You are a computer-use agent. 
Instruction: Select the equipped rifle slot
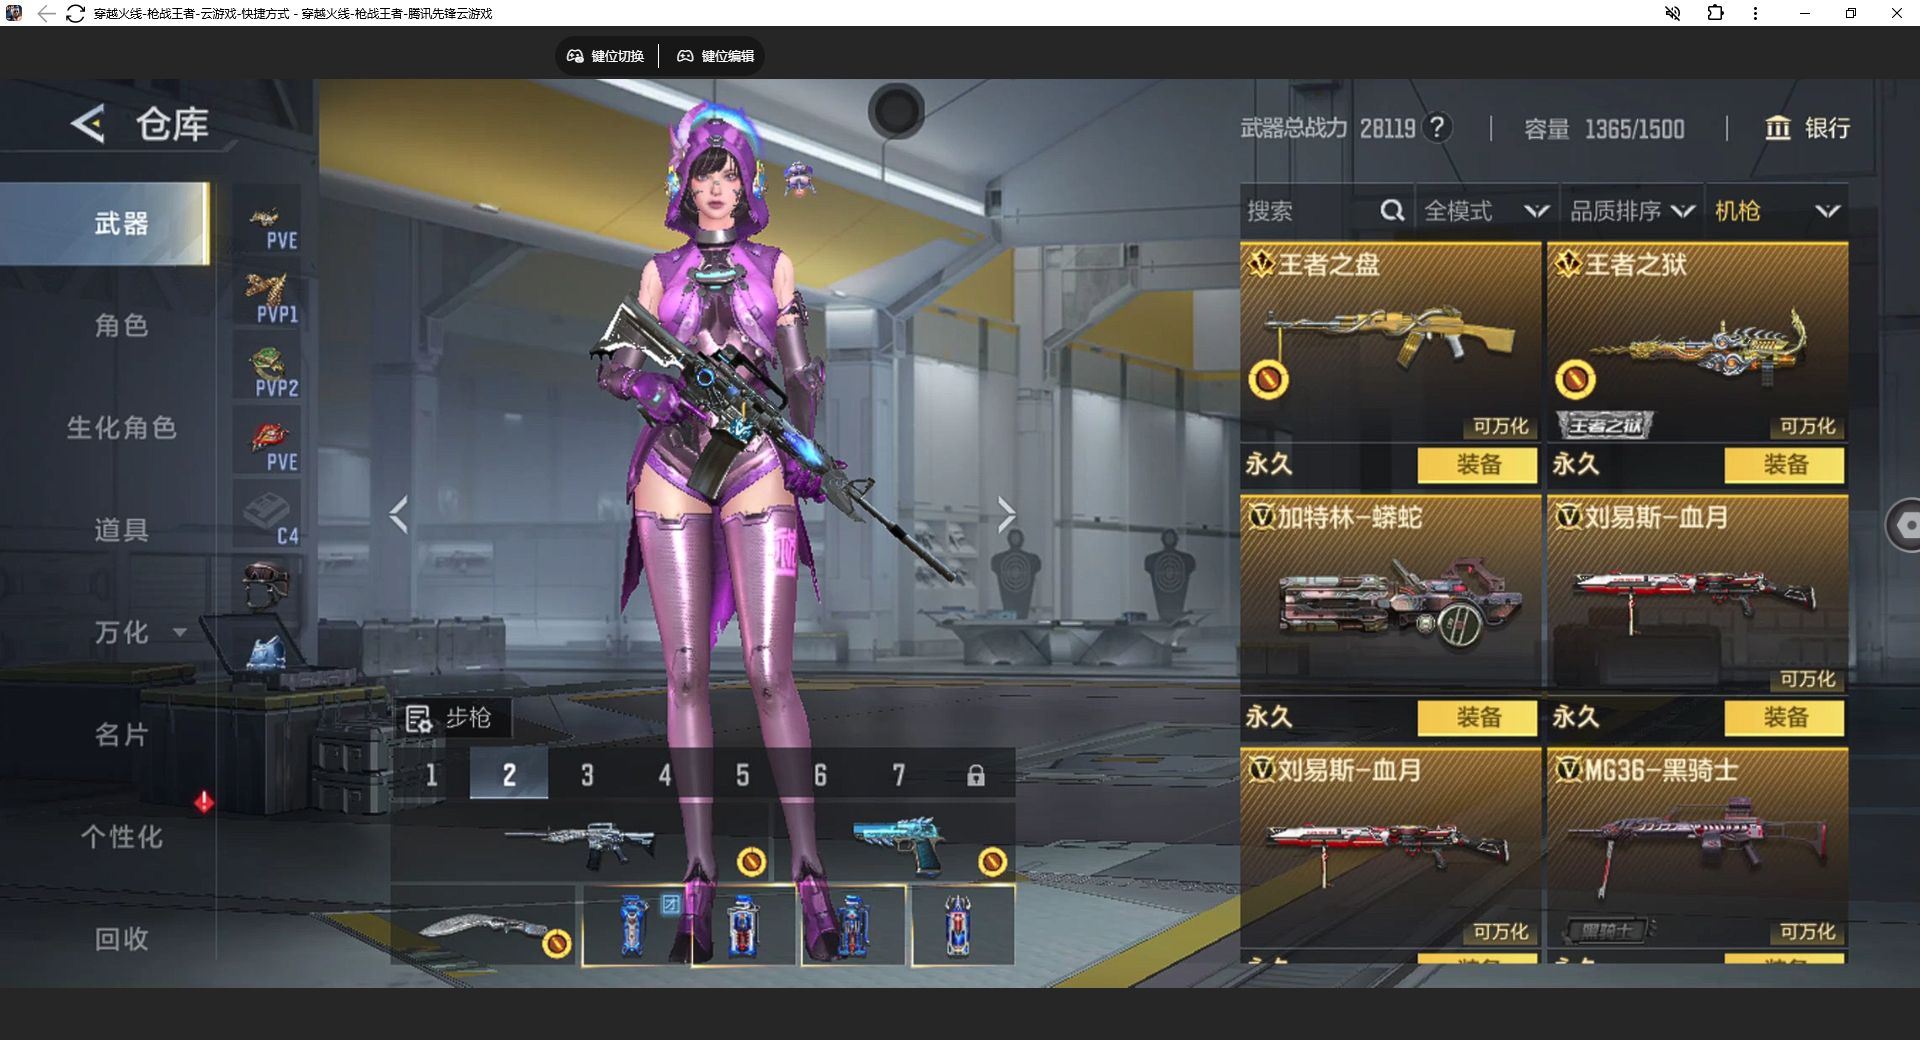[580, 842]
